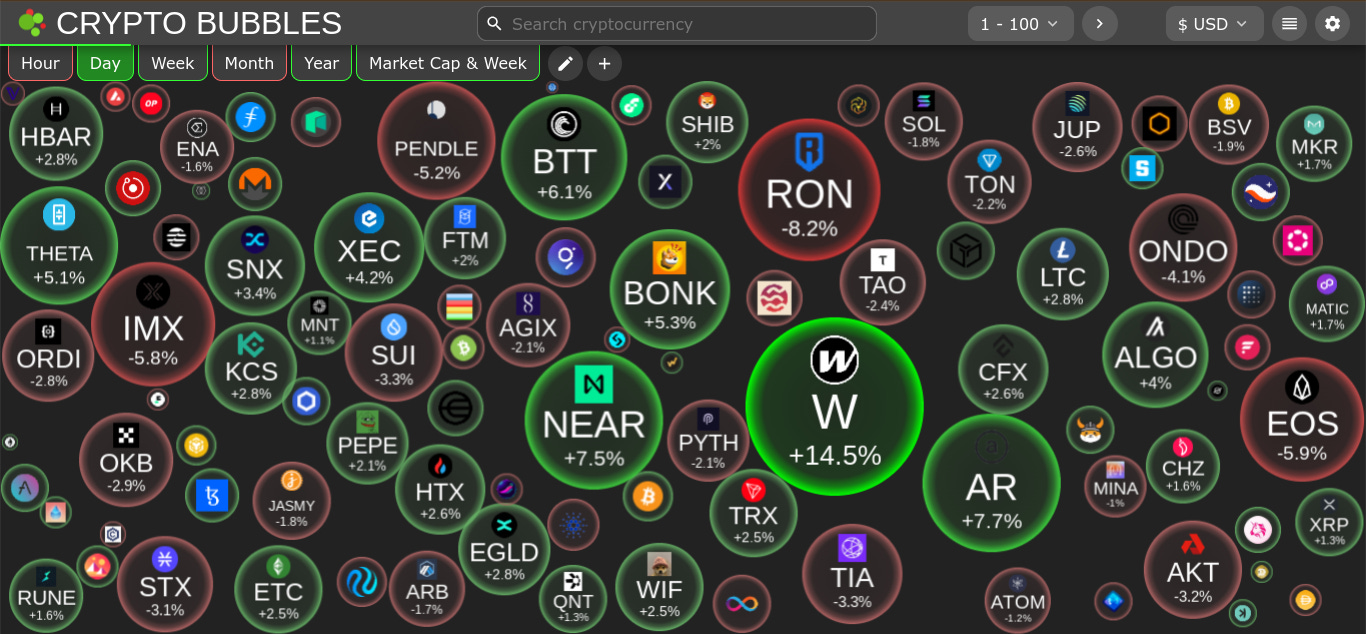Click the BONK dog icon
The width and height of the screenshot is (1366, 634).
point(669,257)
